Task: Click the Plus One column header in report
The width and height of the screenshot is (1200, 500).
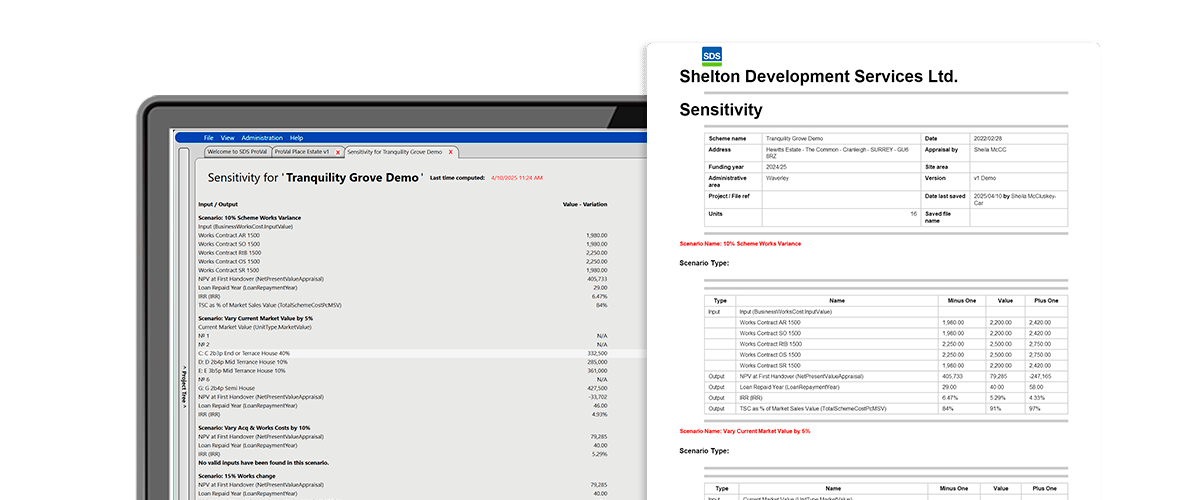Action: (x=1044, y=300)
